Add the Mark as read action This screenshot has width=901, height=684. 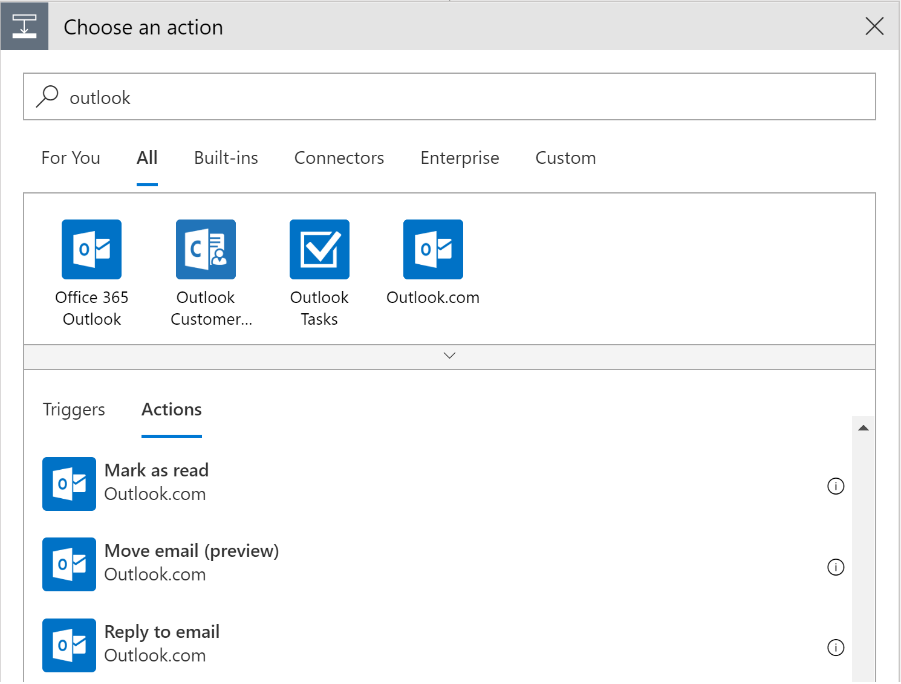157,482
